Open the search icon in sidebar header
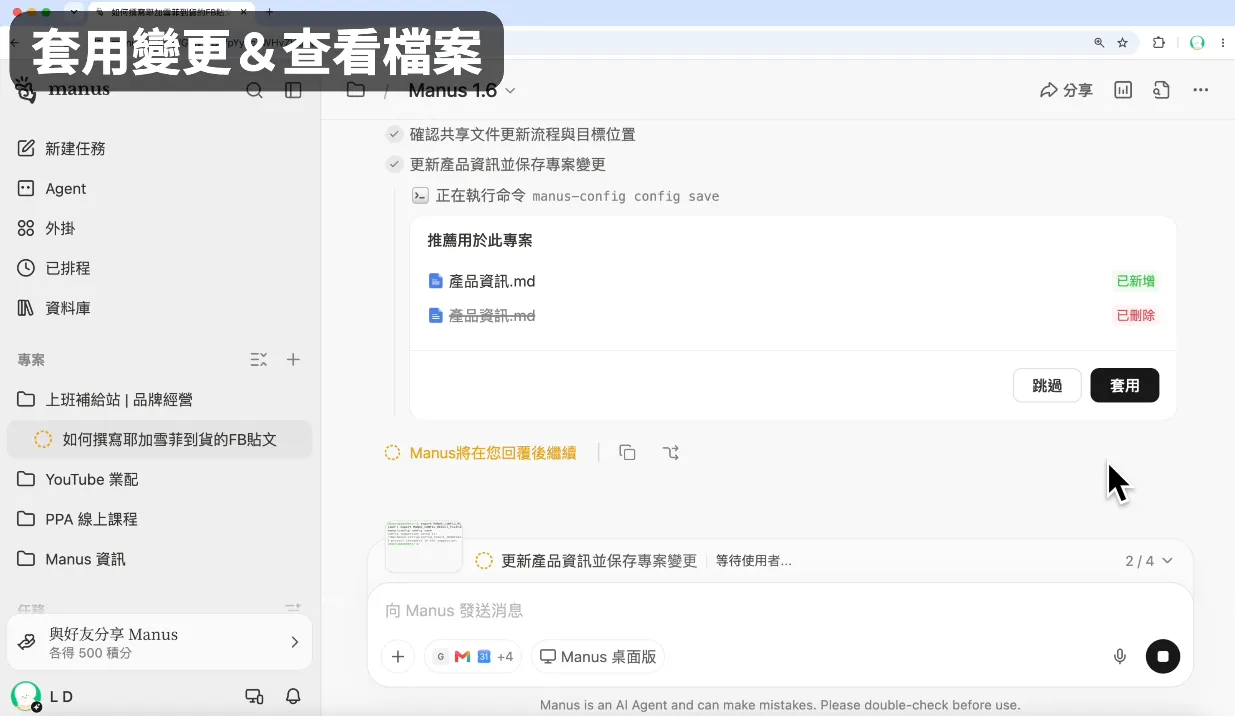Image resolution: width=1235 pixels, height=716 pixels. click(x=255, y=90)
